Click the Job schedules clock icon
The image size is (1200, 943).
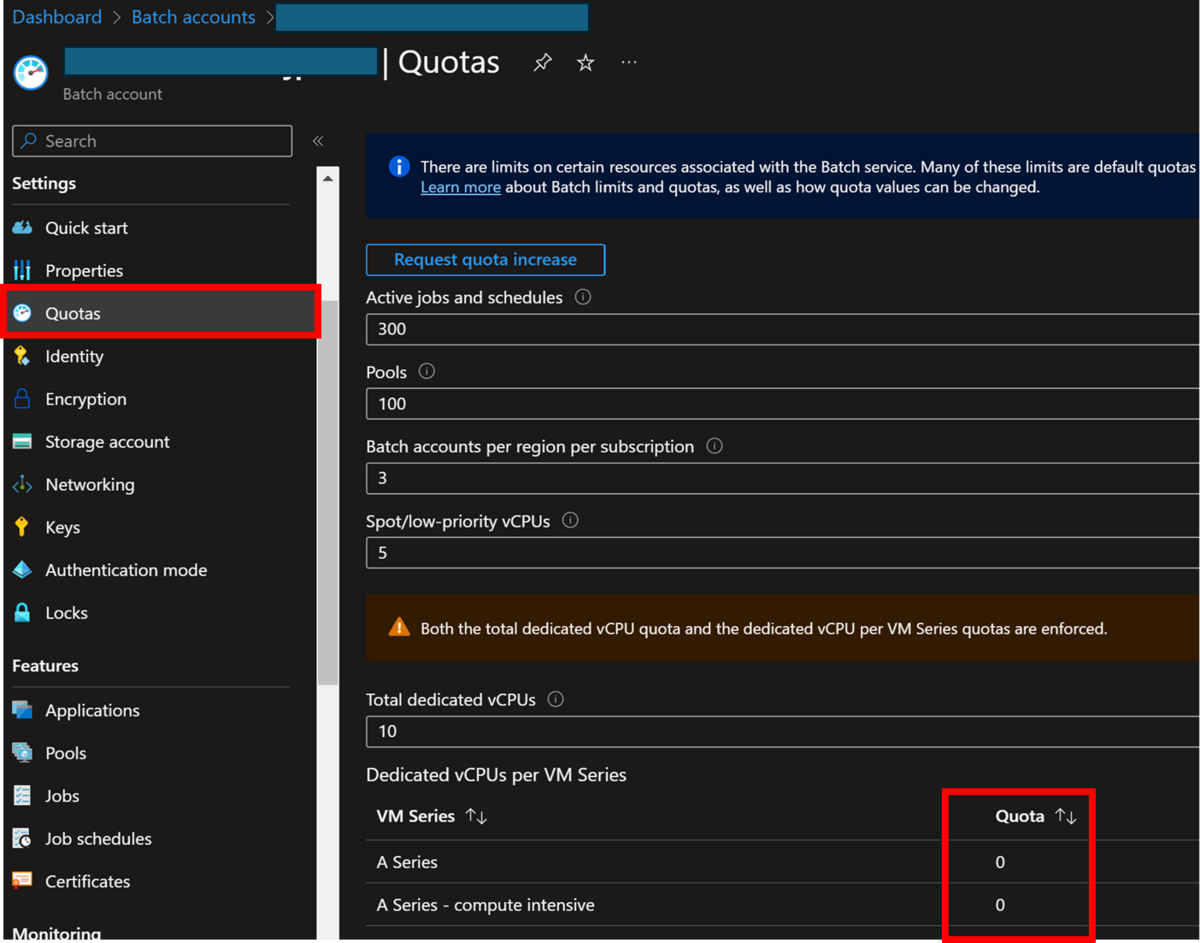point(22,839)
